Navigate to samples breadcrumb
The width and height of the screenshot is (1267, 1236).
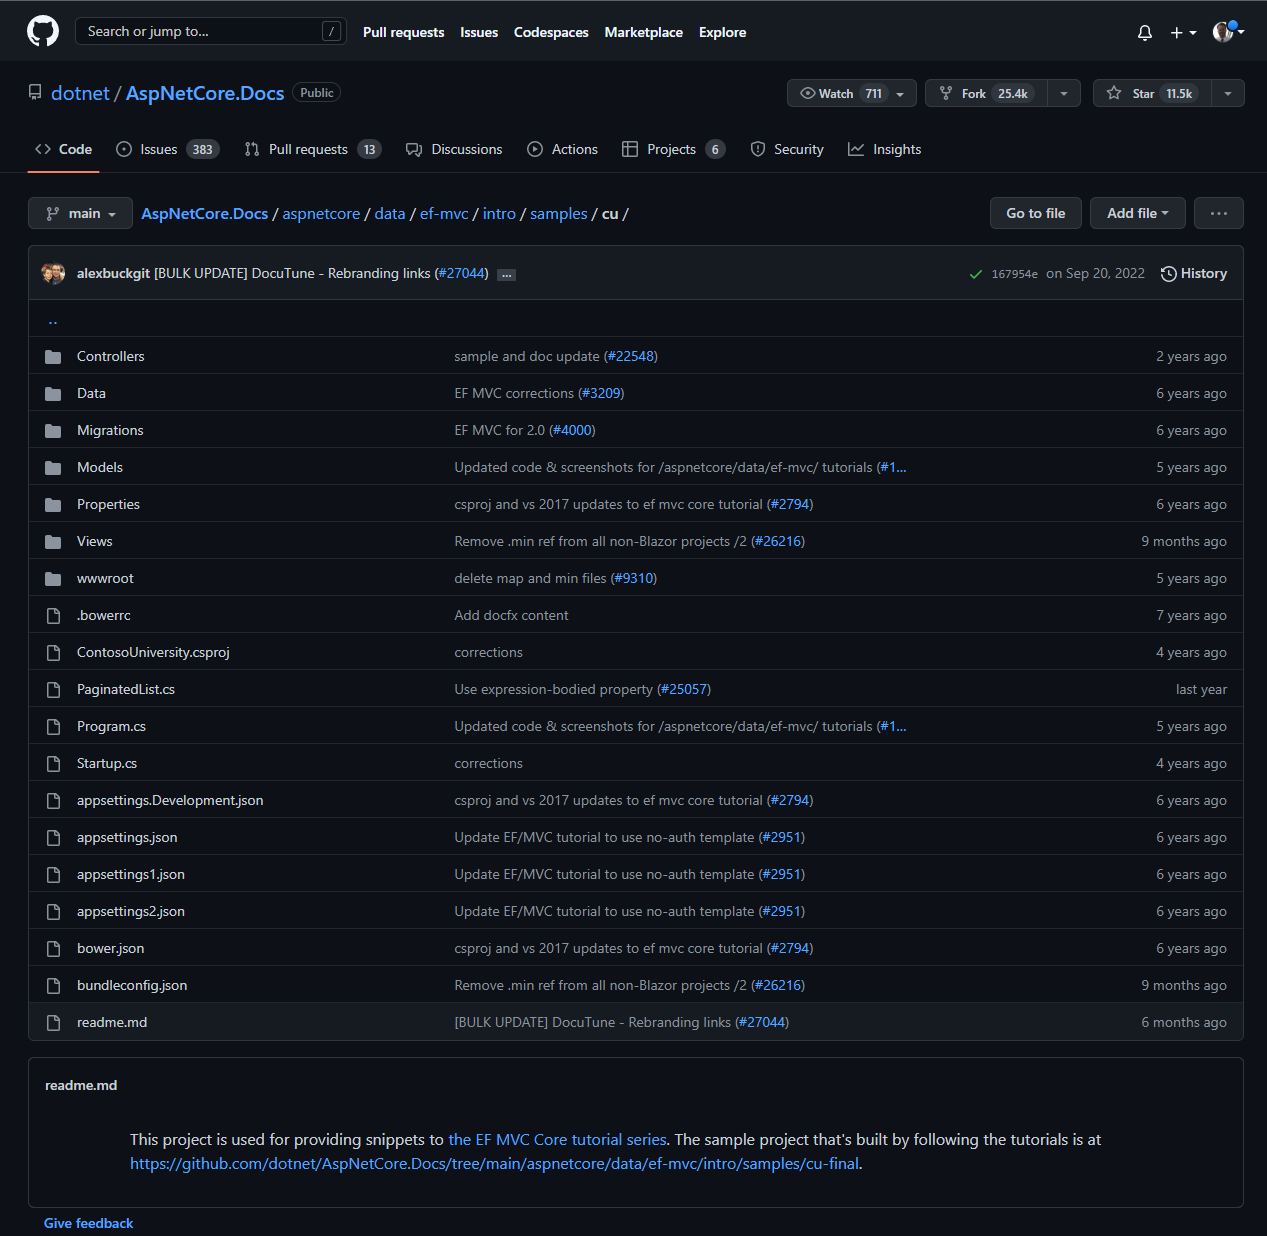tap(559, 213)
